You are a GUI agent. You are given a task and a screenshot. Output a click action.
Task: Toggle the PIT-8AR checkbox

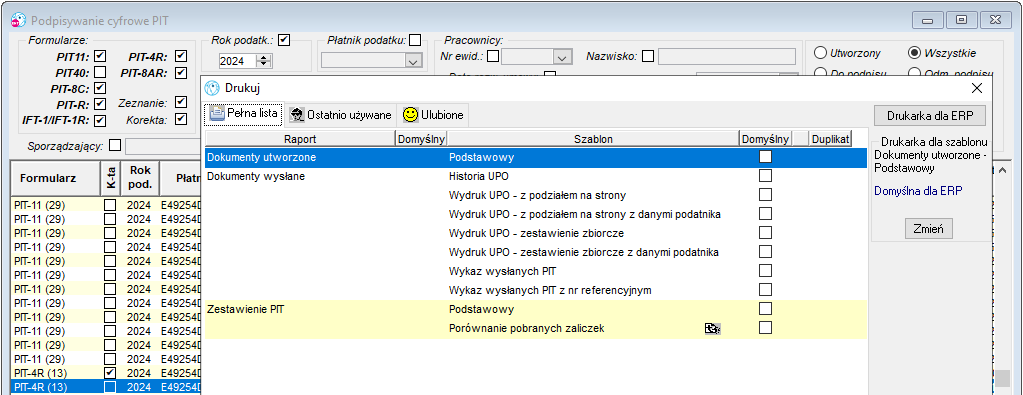181,72
